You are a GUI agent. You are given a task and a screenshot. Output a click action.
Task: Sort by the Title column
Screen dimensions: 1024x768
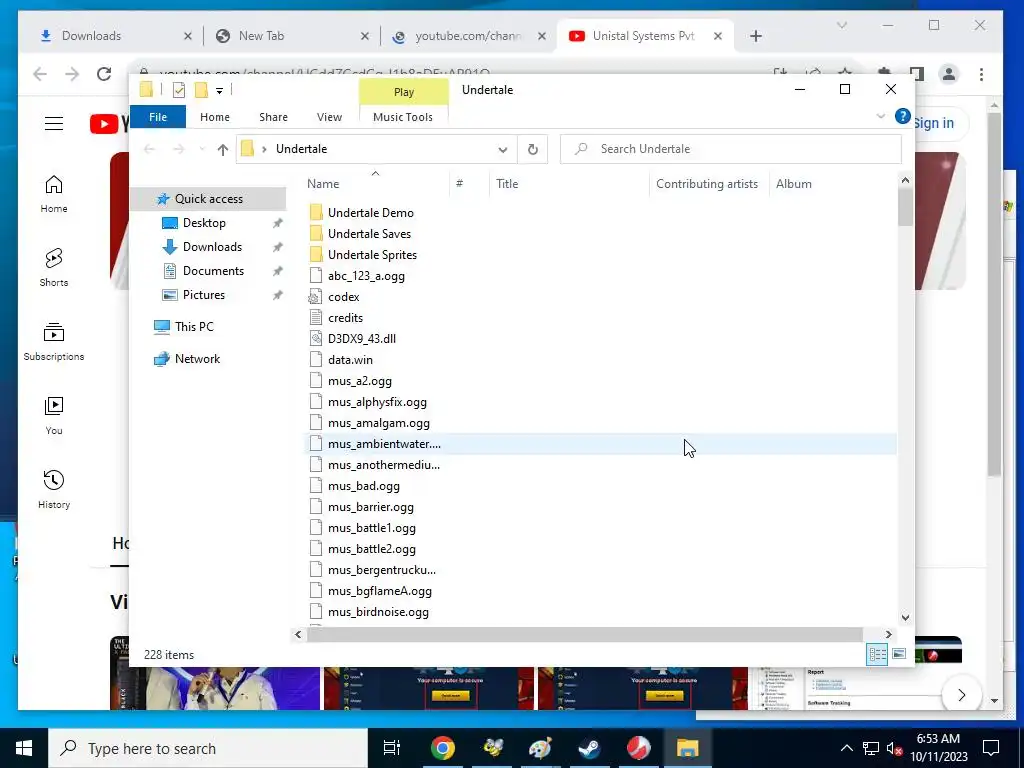(x=569, y=184)
